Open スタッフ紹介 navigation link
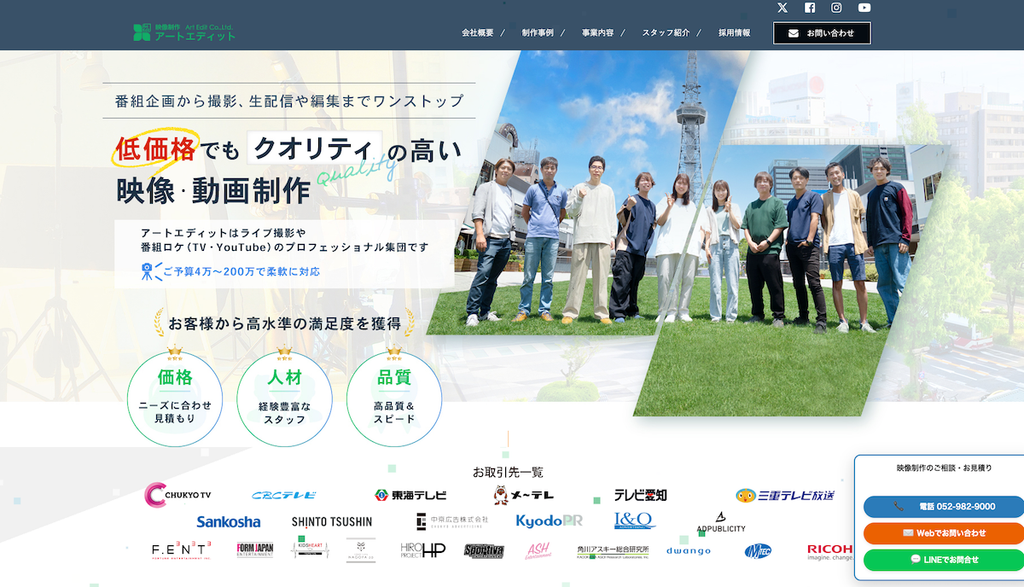 pos(665,33)
